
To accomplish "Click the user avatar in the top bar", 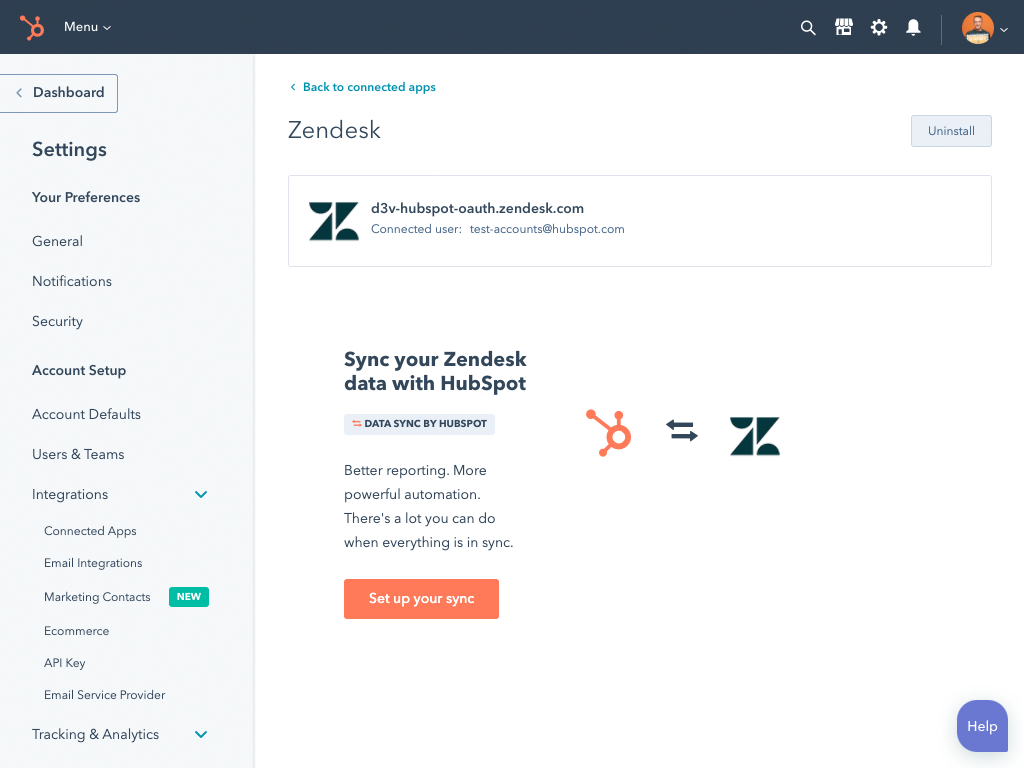I will pyautogui.click(x=977, y=27).
